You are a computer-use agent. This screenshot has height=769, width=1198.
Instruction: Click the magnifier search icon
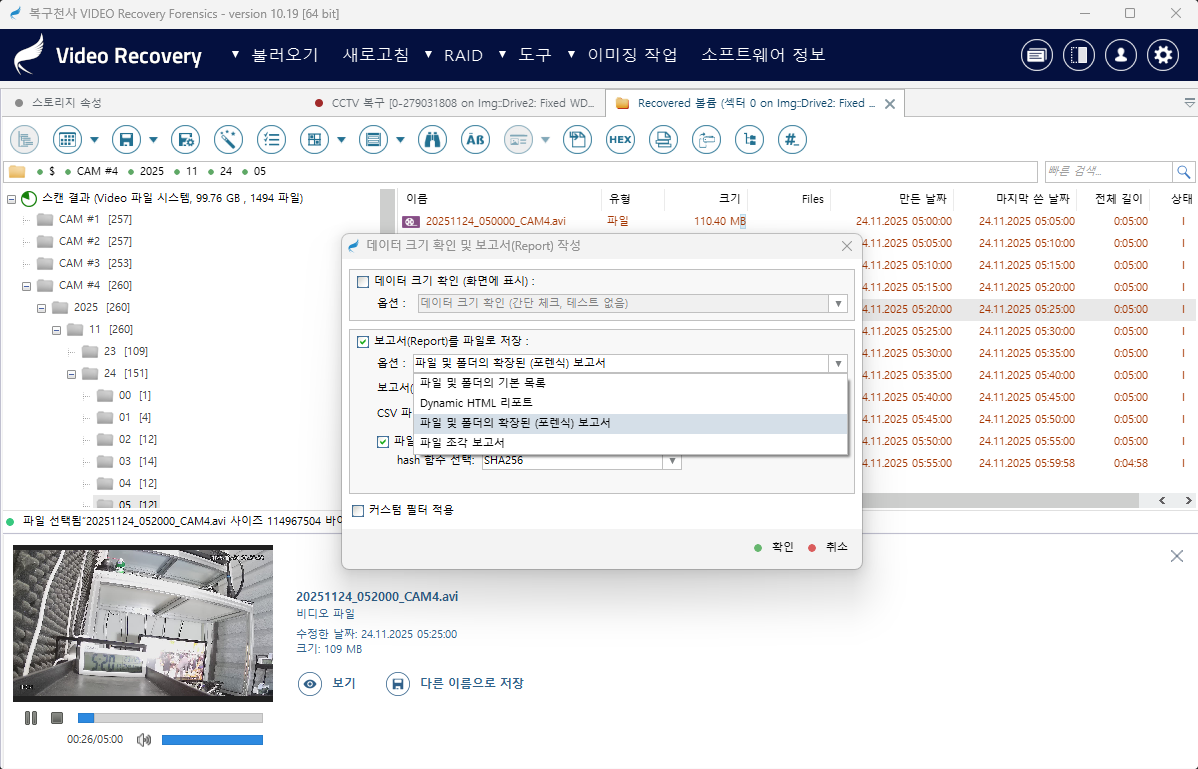click(x=1183, y=171)
